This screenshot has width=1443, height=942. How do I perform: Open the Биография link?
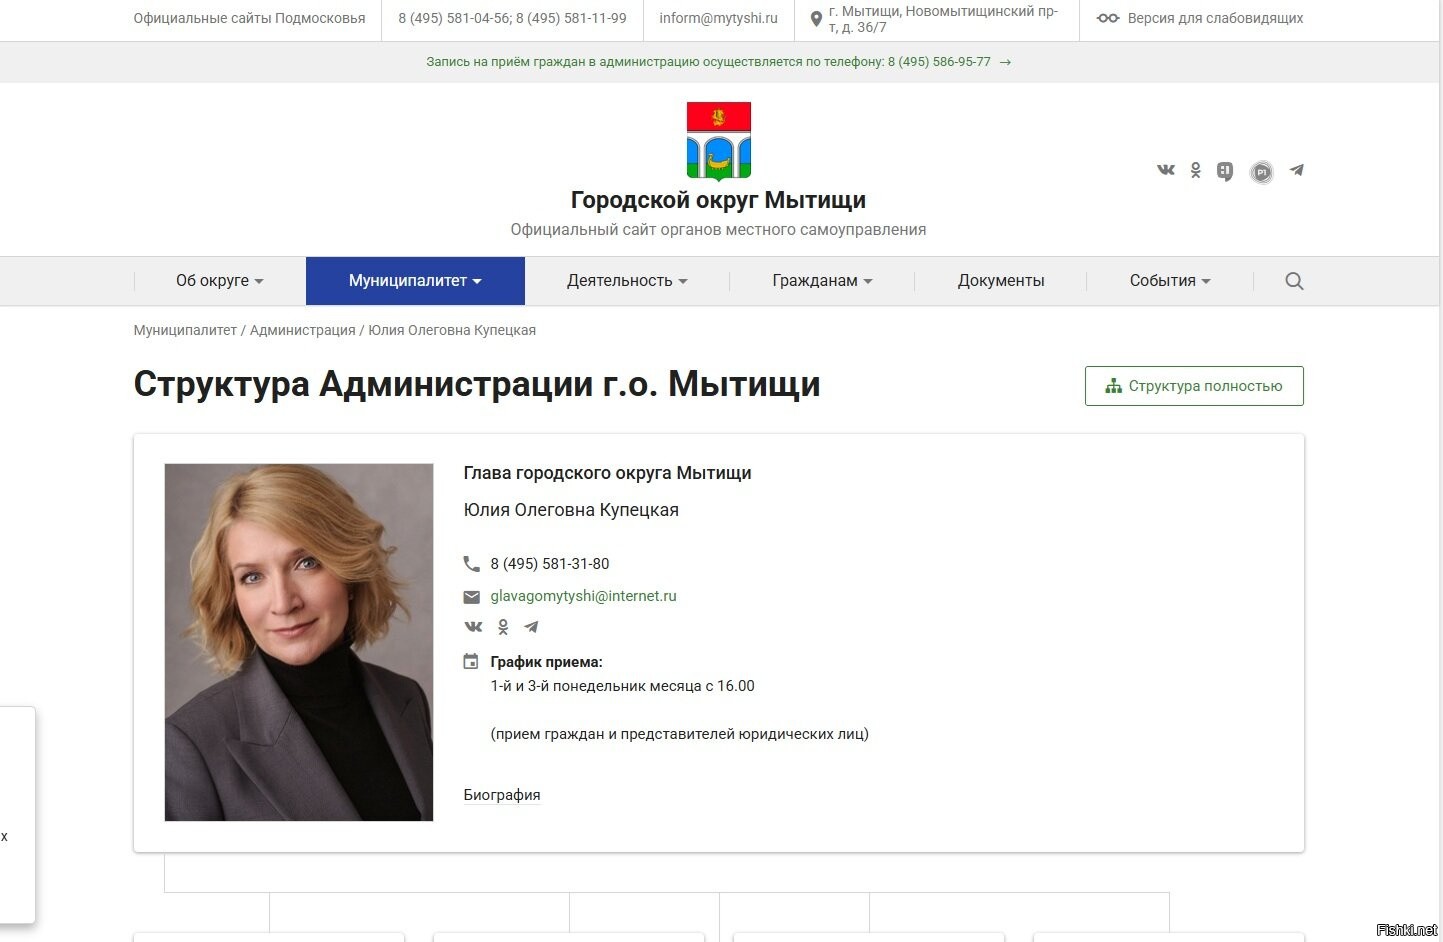[502, 795]
